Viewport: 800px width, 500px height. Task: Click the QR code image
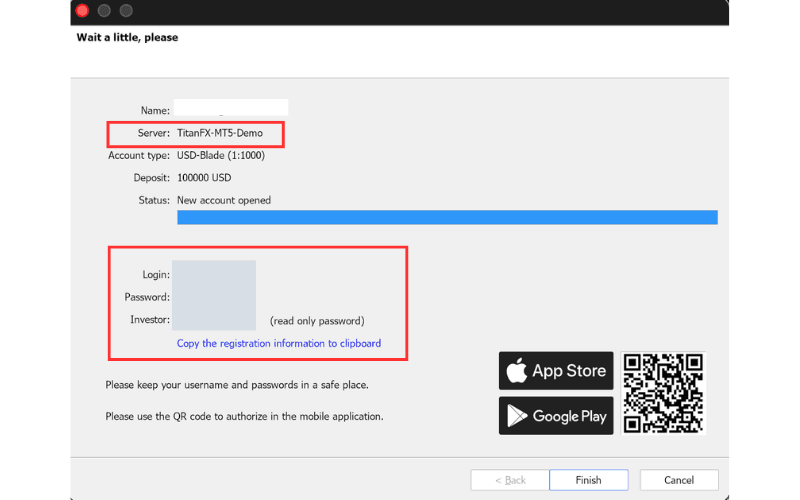click(x=663, y=393)
